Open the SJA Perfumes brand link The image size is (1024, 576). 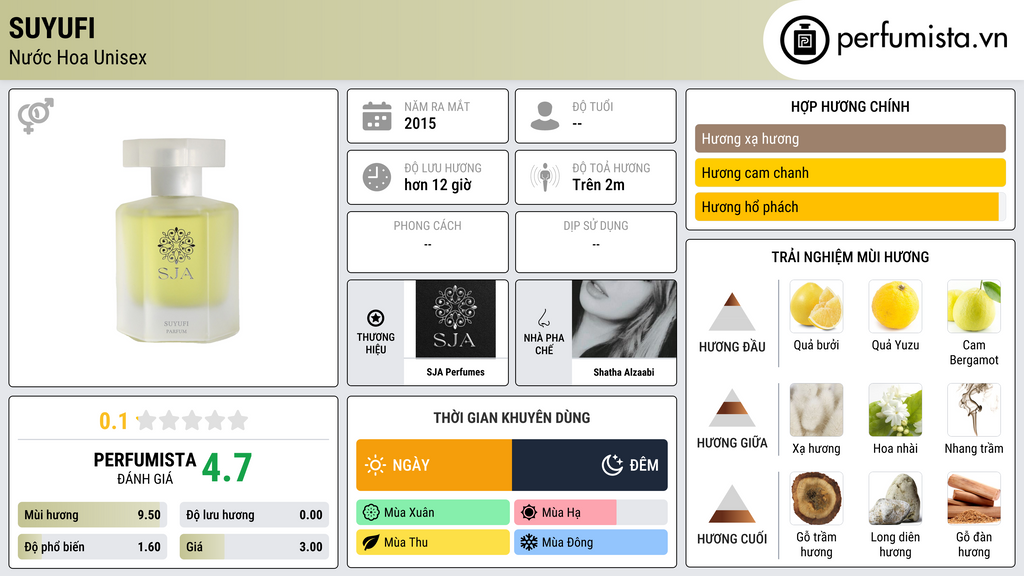(455, 372)
